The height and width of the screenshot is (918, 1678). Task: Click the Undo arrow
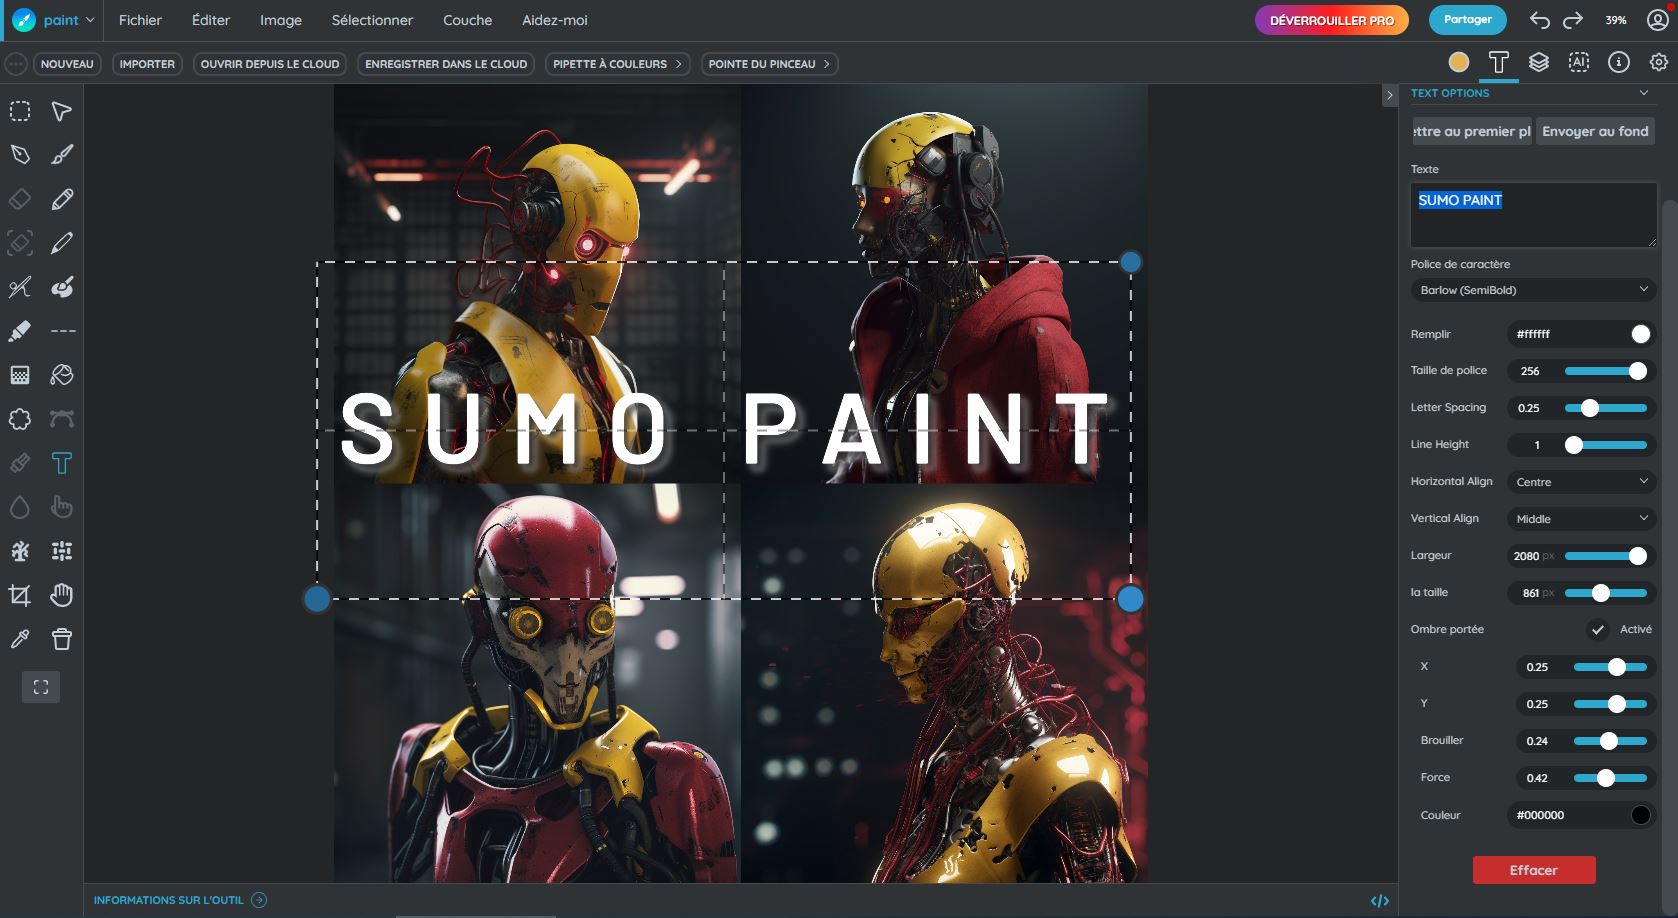pyautogui.click(x=1540, y=20)
